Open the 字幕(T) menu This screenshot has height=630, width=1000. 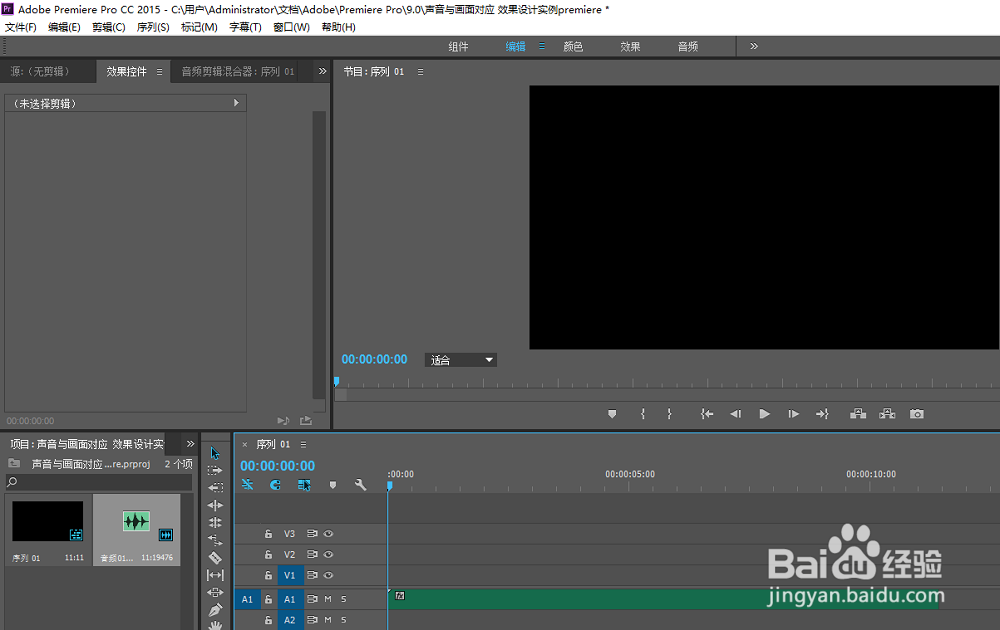[x=246, y=27]
